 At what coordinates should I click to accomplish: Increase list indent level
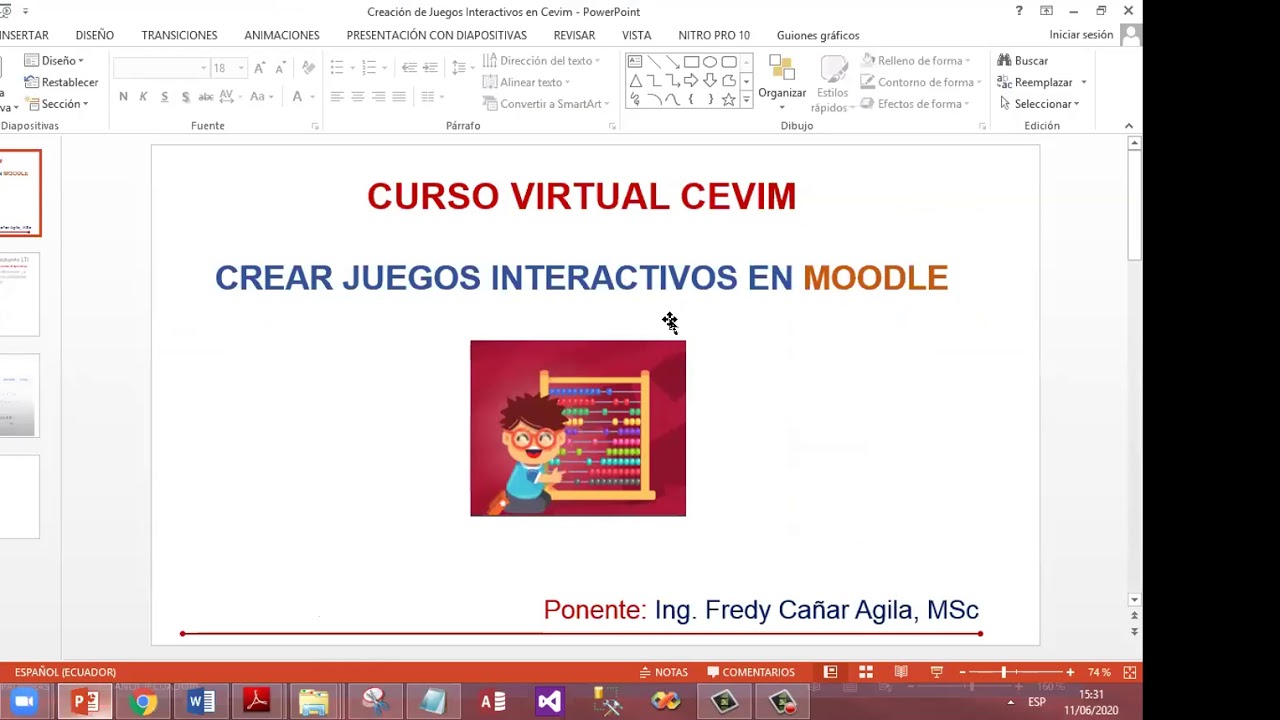[x=430, y=68]
